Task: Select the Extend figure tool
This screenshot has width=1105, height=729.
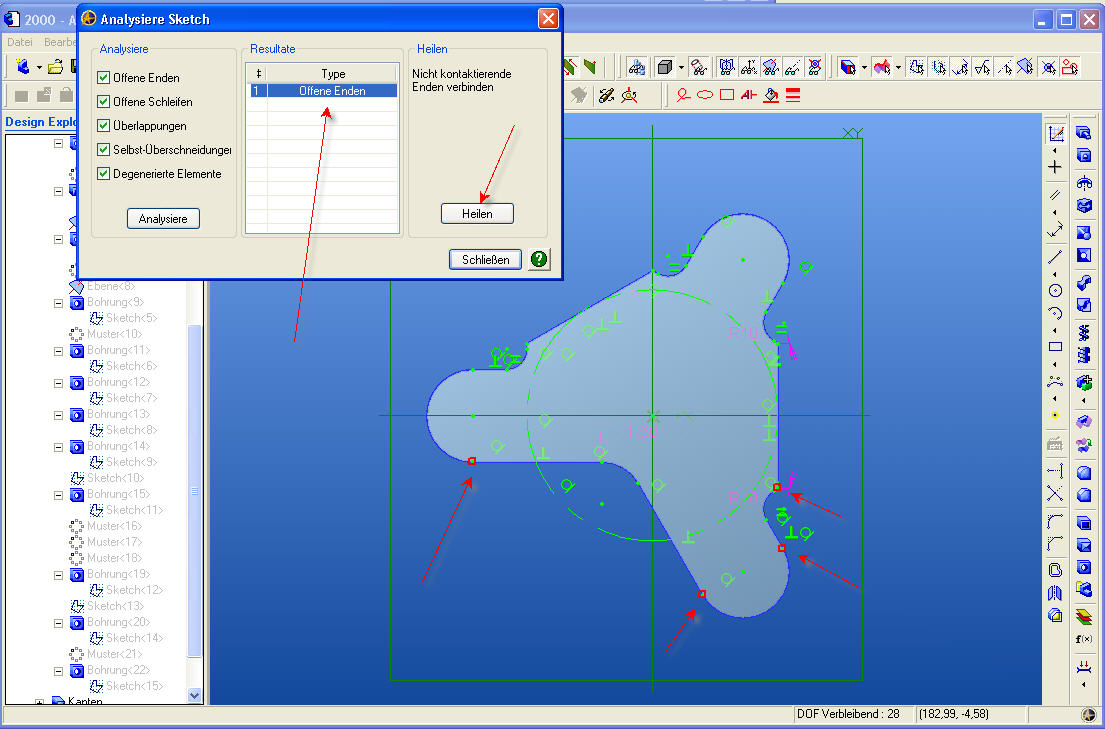Action: coord(1055,471)
